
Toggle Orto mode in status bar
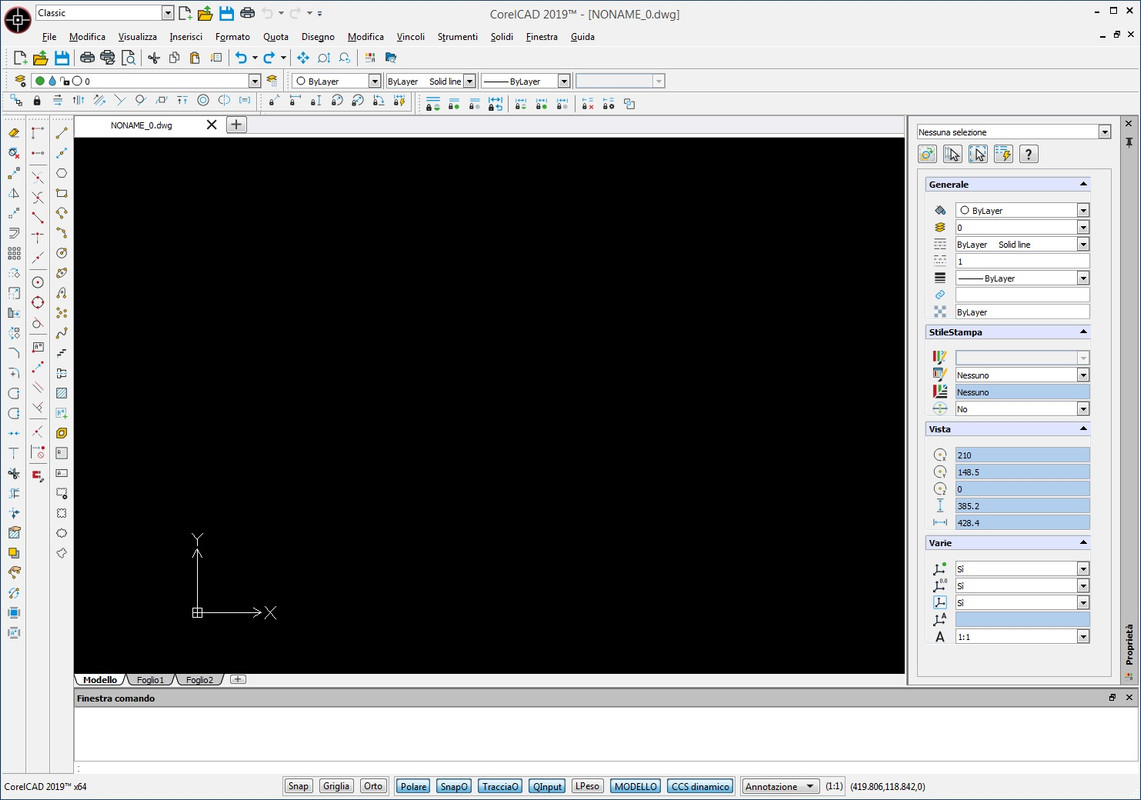tap(373, 786)
